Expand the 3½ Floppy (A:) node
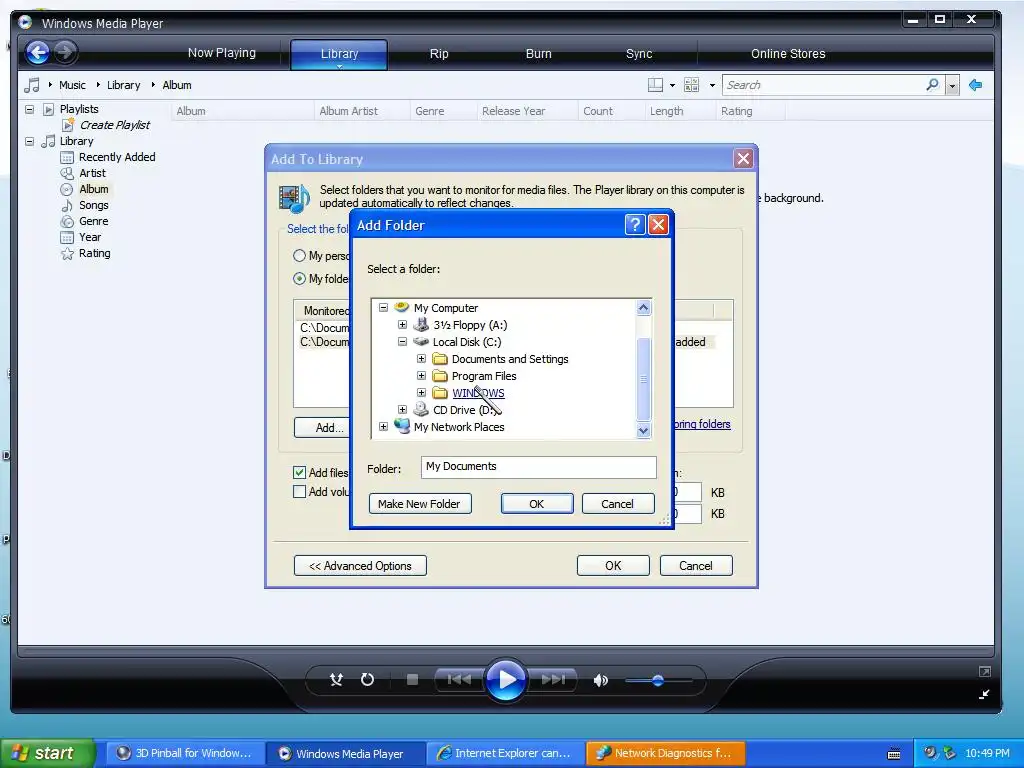The image size is (1024, 768). 402,325
